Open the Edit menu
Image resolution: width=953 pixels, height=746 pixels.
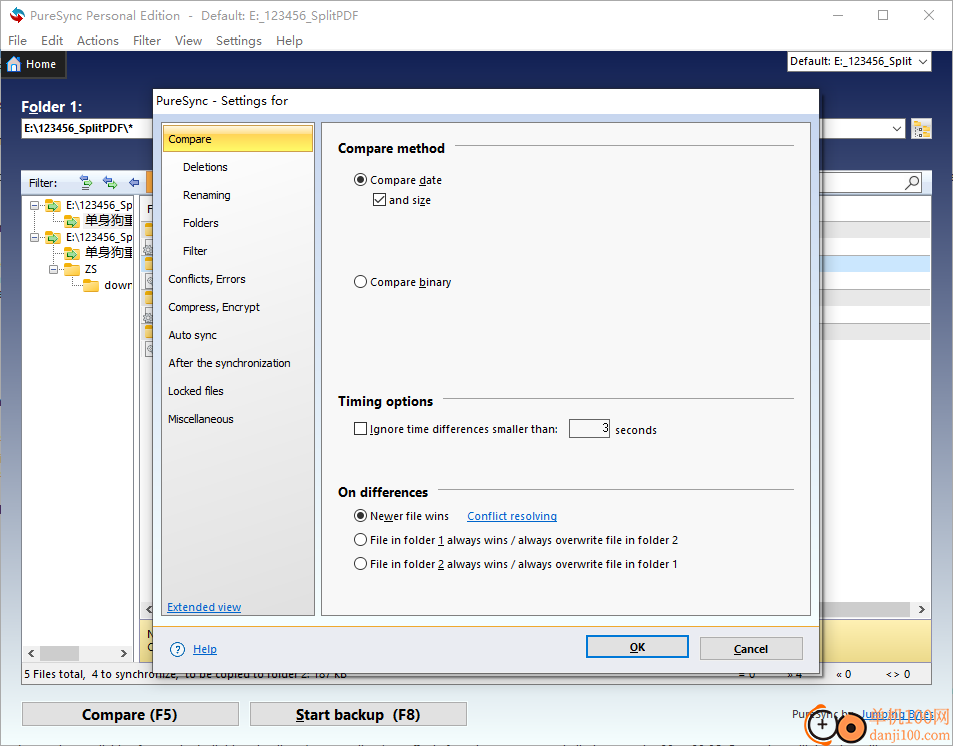52,41
